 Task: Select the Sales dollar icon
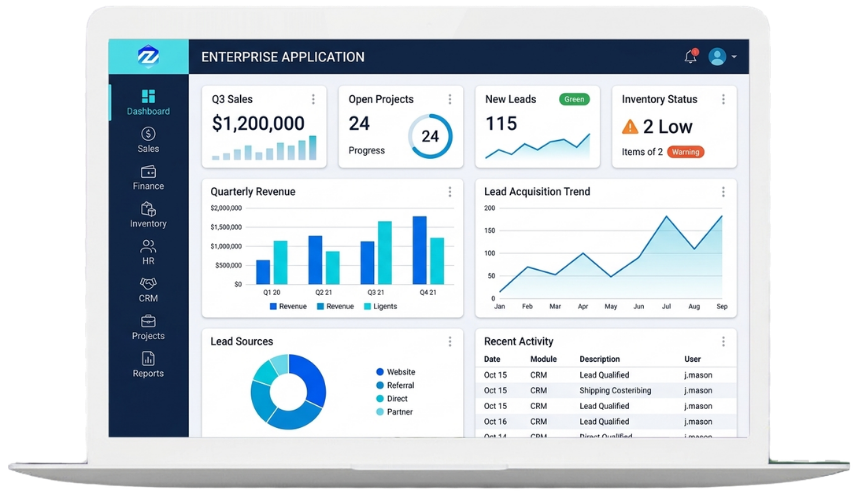[x=148, y=133]
